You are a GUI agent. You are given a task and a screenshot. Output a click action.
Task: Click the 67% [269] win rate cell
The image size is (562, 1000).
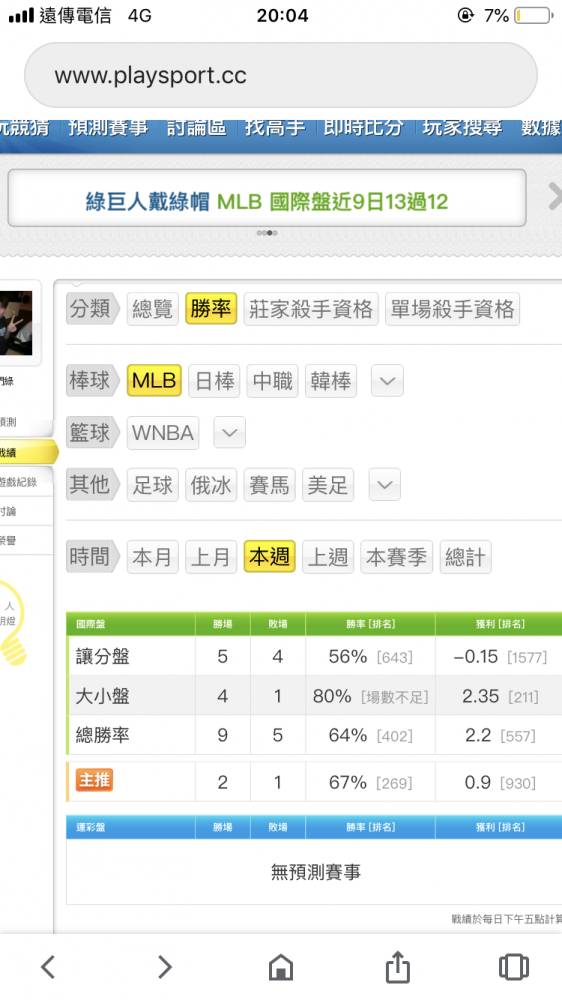click(371, 782)
